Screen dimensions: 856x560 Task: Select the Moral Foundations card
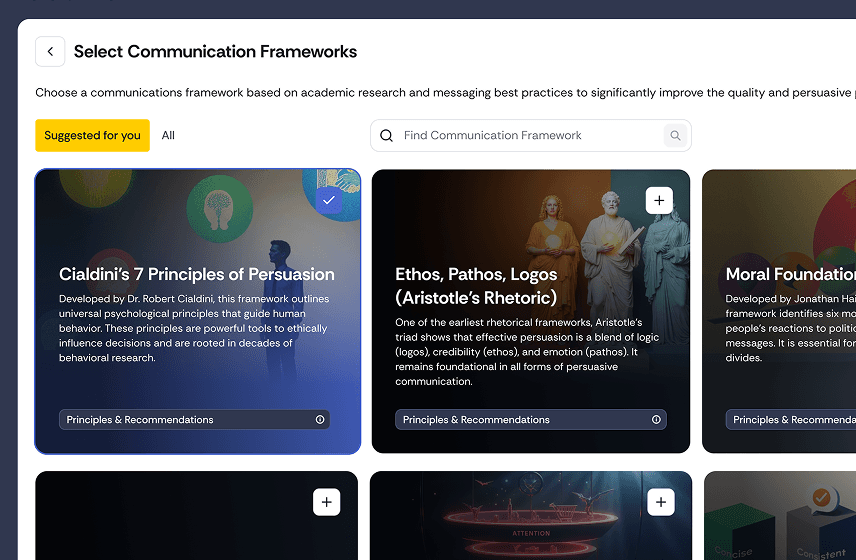pyautogui.click(x=779, y=312)
